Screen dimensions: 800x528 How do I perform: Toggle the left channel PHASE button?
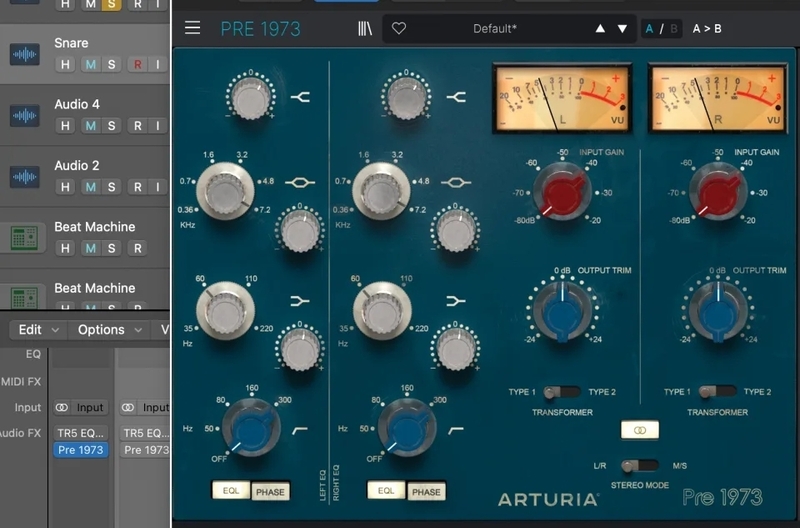pos(270,491)
